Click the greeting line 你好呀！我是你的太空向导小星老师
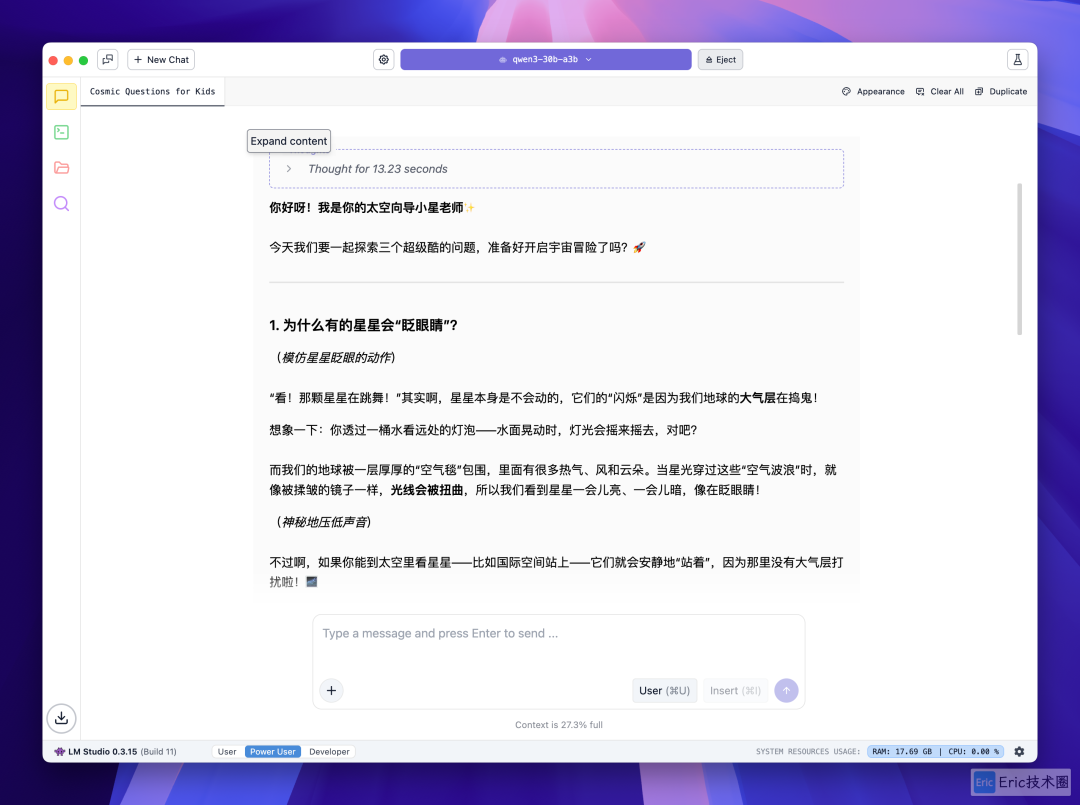1080x805 pixels. tap(372, 207)
